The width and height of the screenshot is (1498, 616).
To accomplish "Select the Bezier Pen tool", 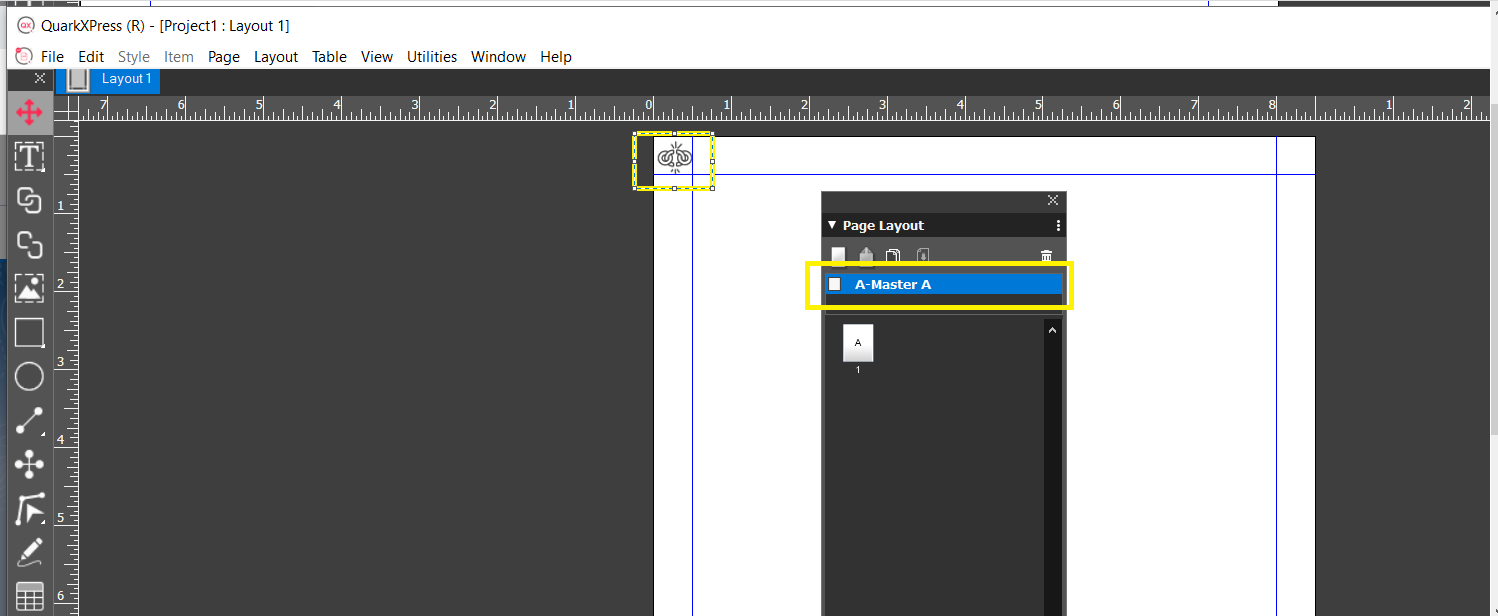I will [x=29, y=510].
